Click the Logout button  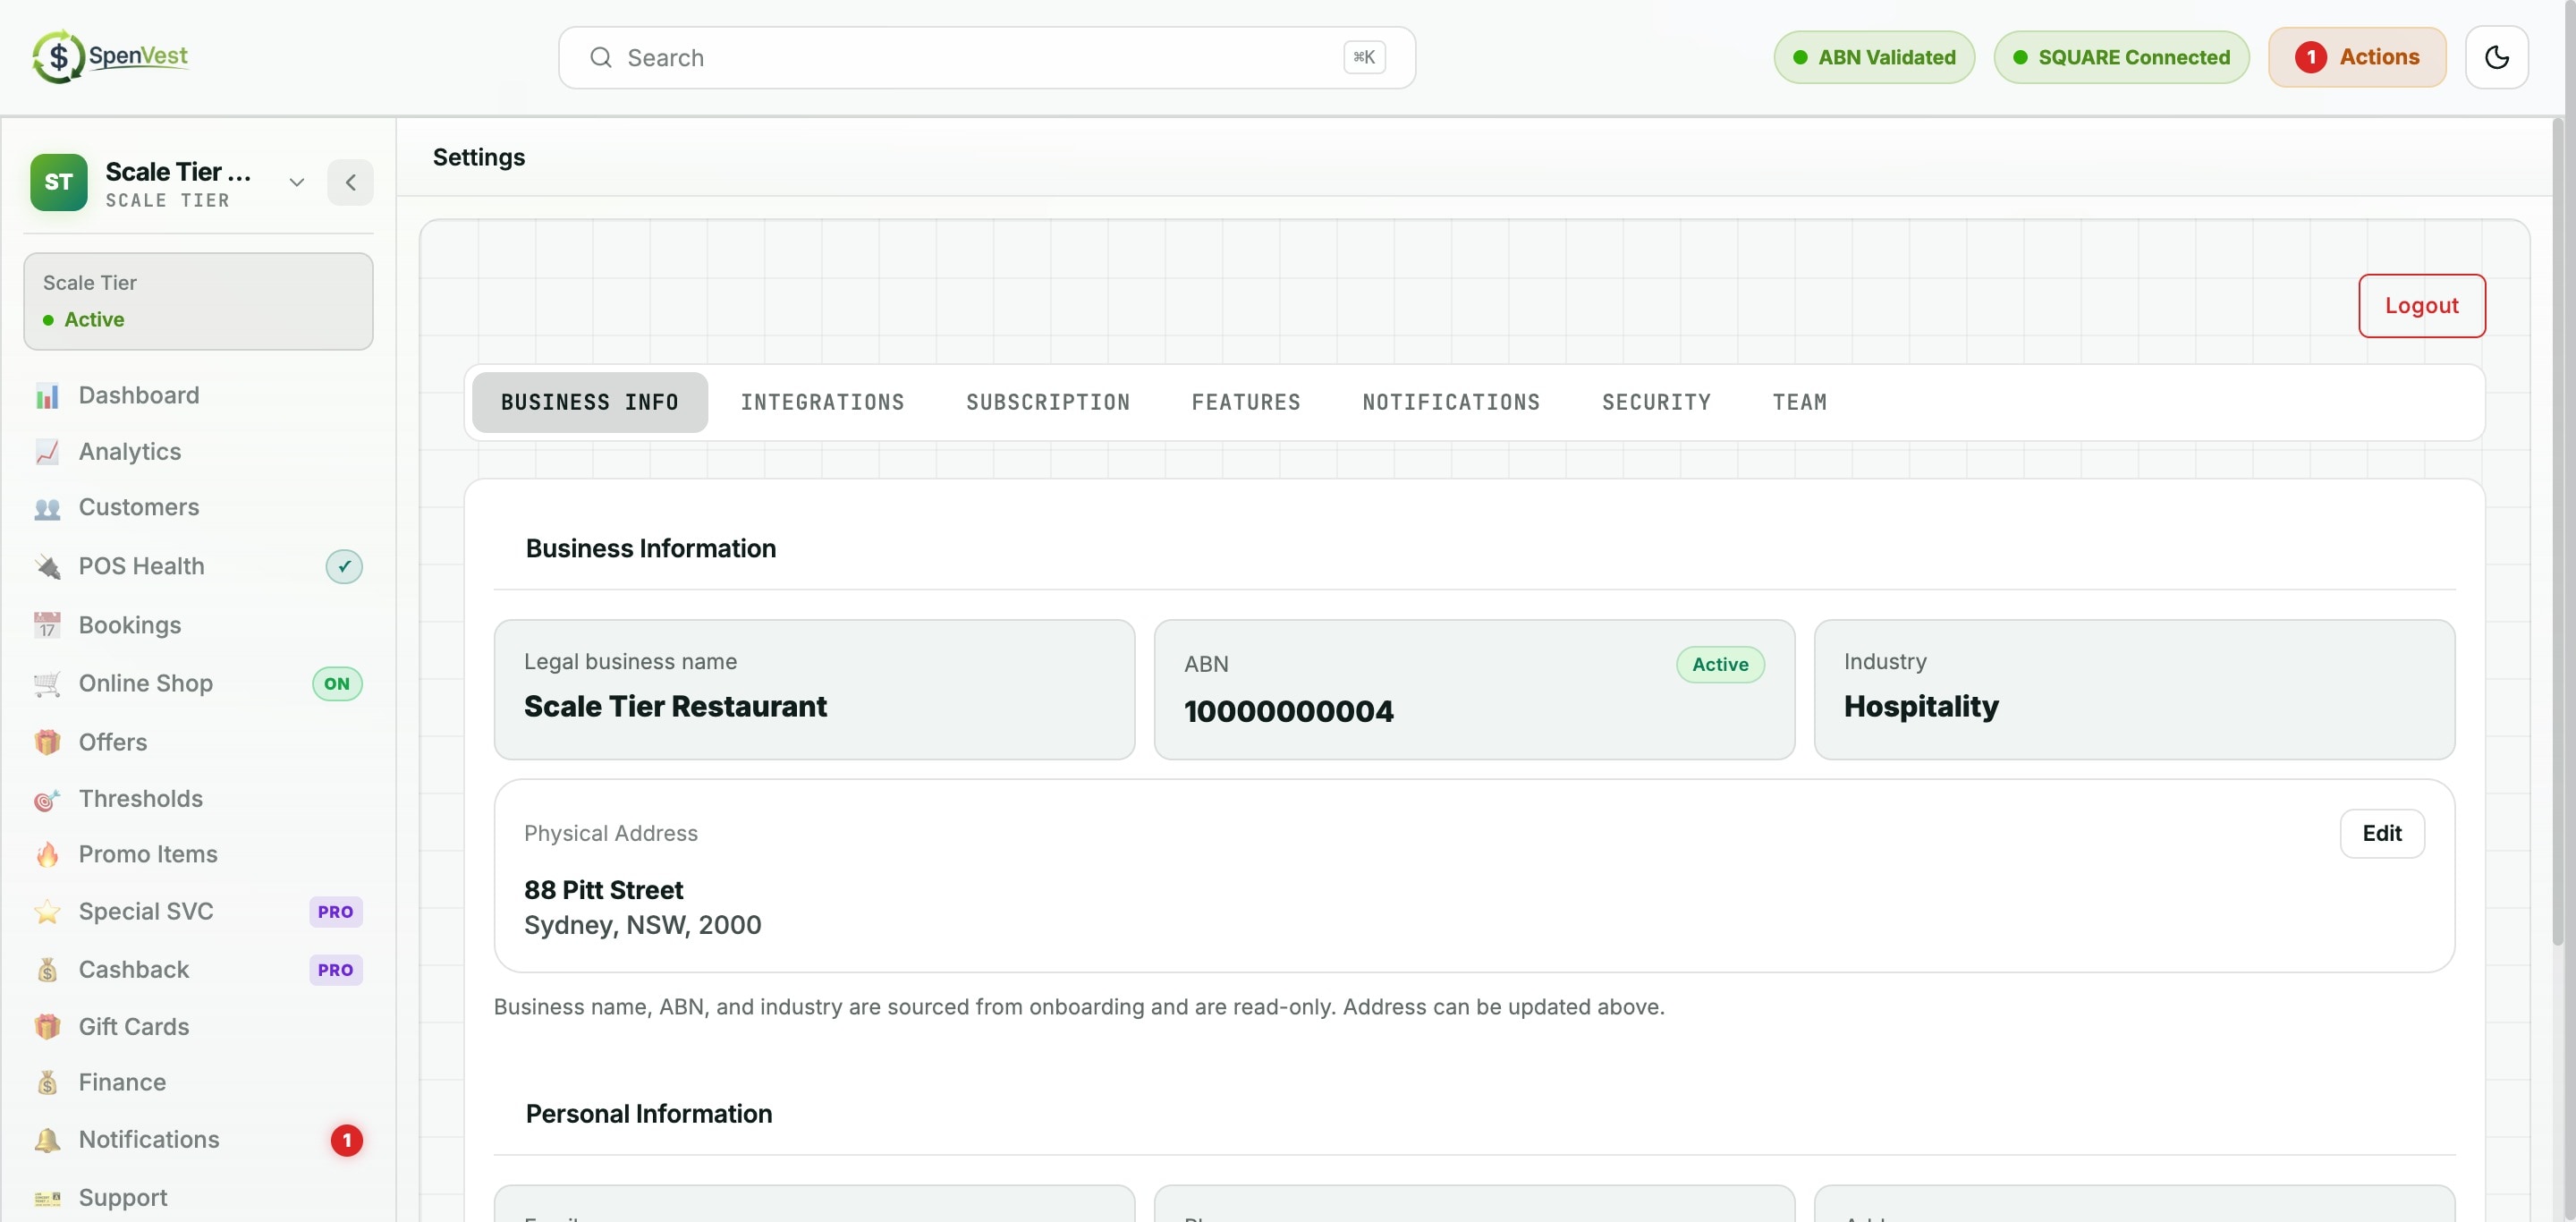pyautogui.click(x=2421, y=306)
